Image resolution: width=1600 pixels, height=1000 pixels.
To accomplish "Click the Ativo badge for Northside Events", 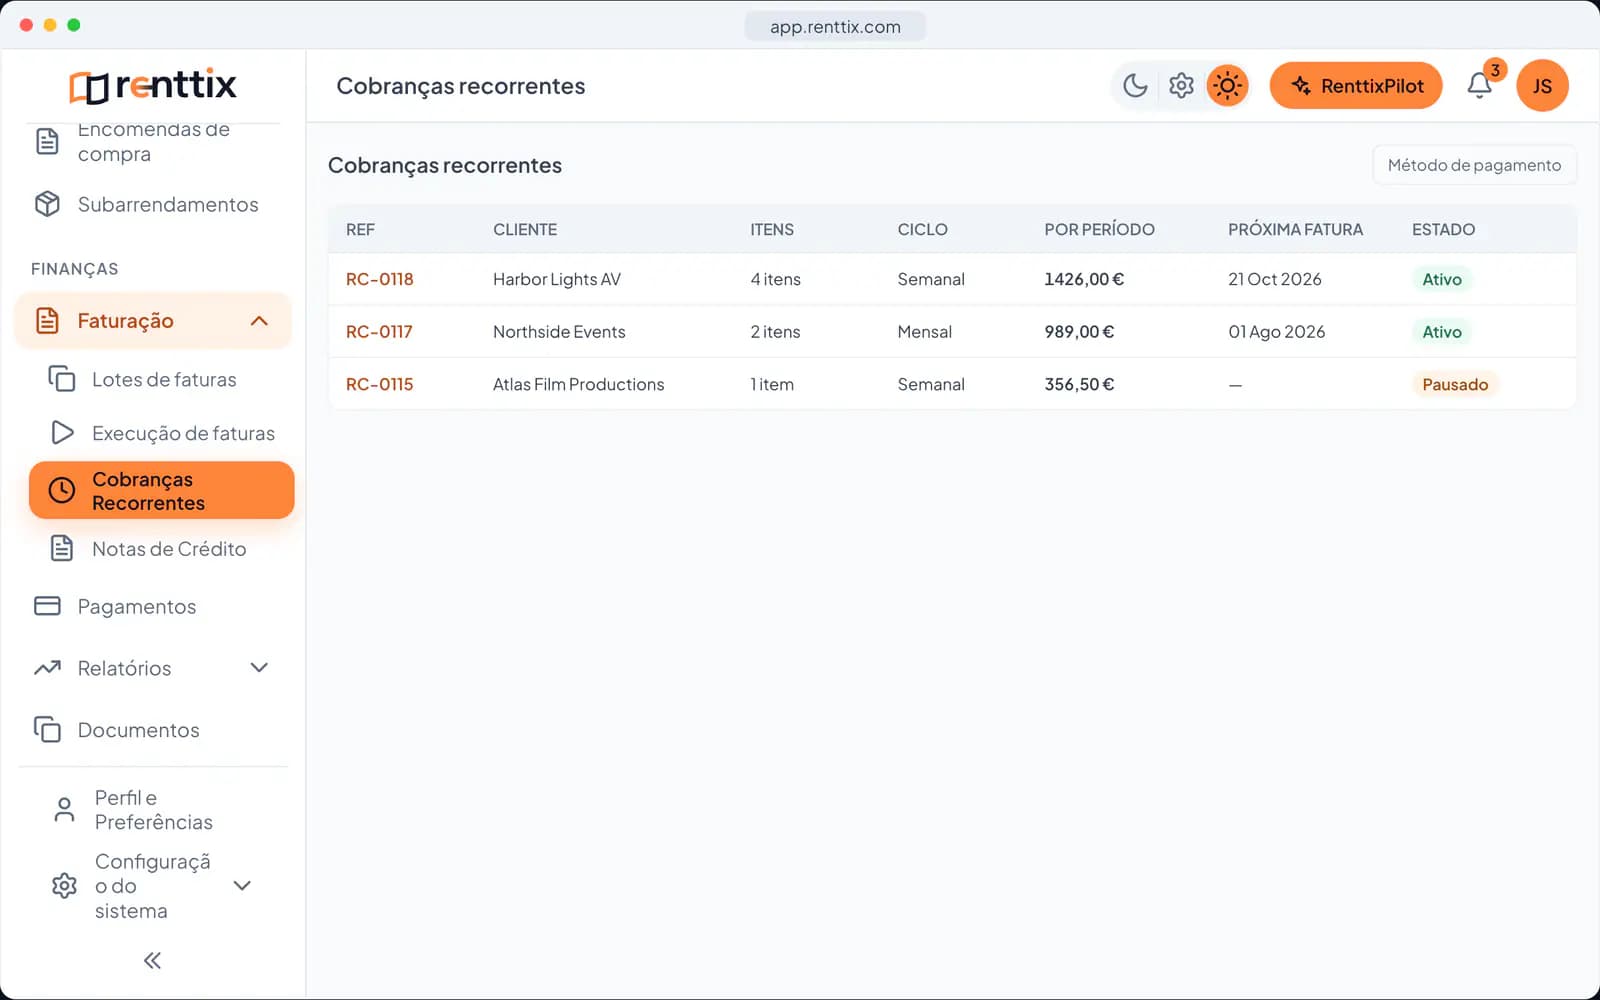I will point(1442,332).
